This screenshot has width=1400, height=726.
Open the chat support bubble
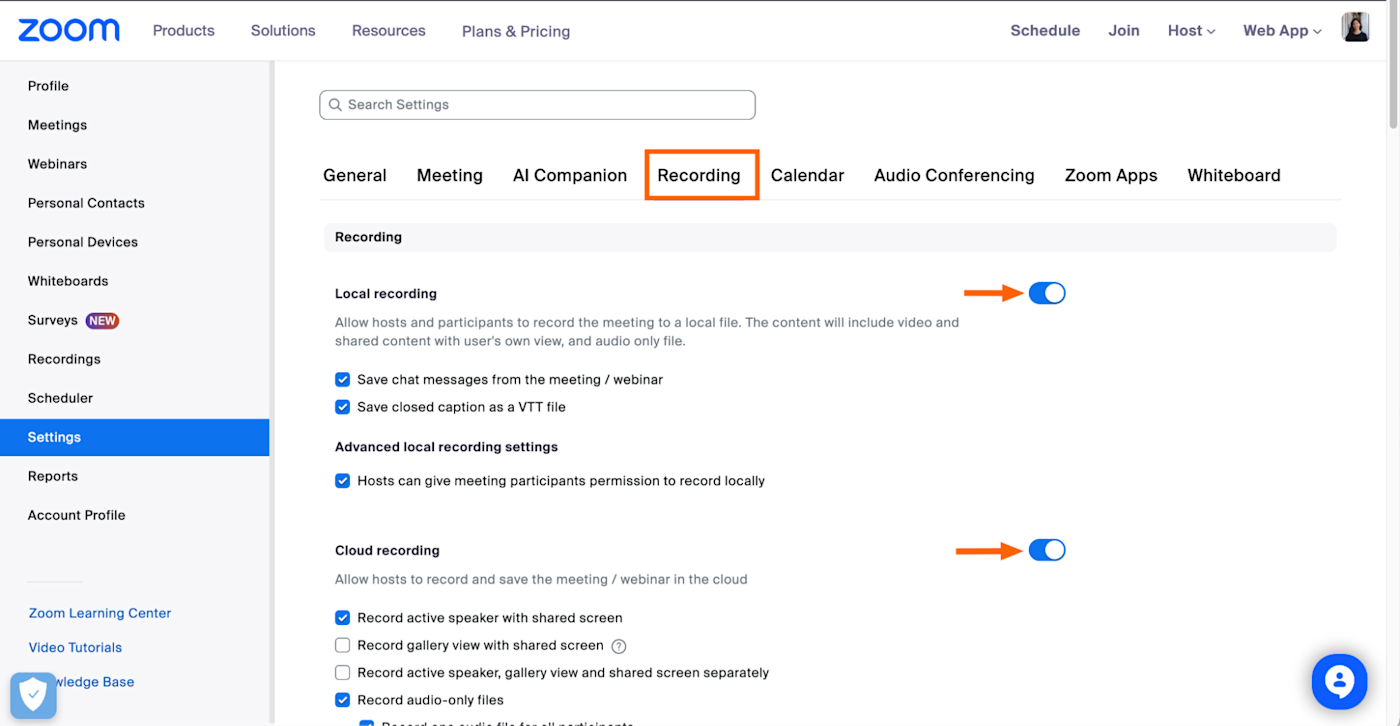click(1338, 681)
